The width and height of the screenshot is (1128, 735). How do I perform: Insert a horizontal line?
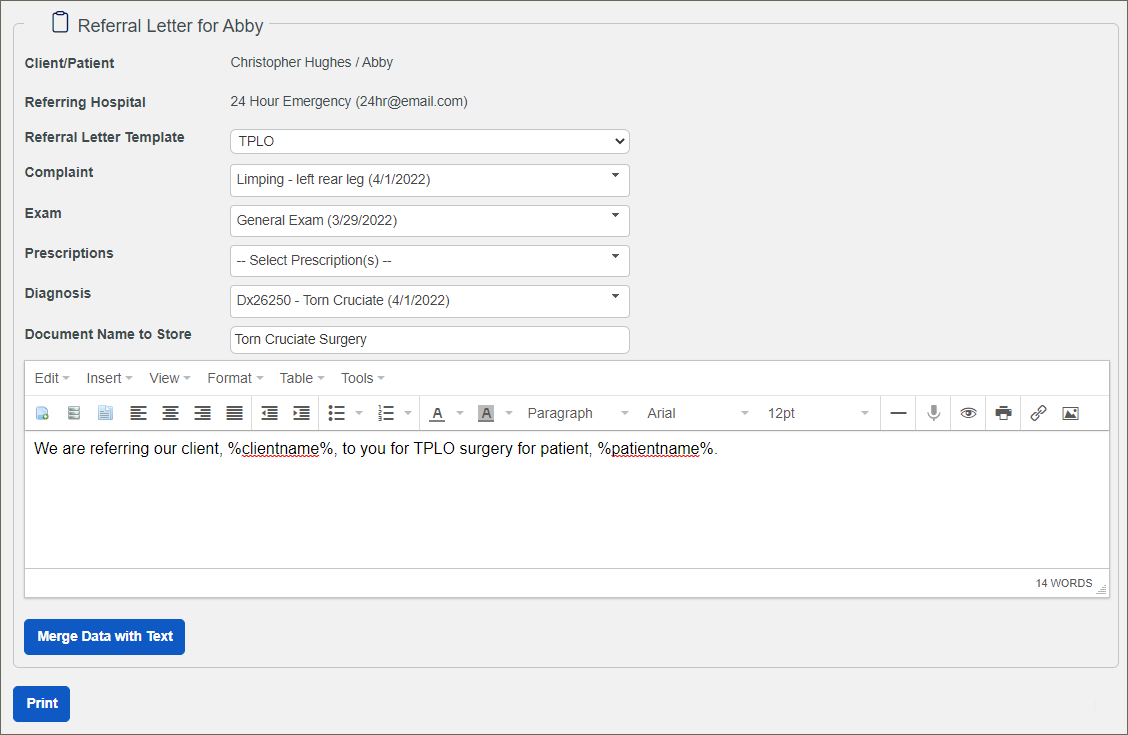899,414
